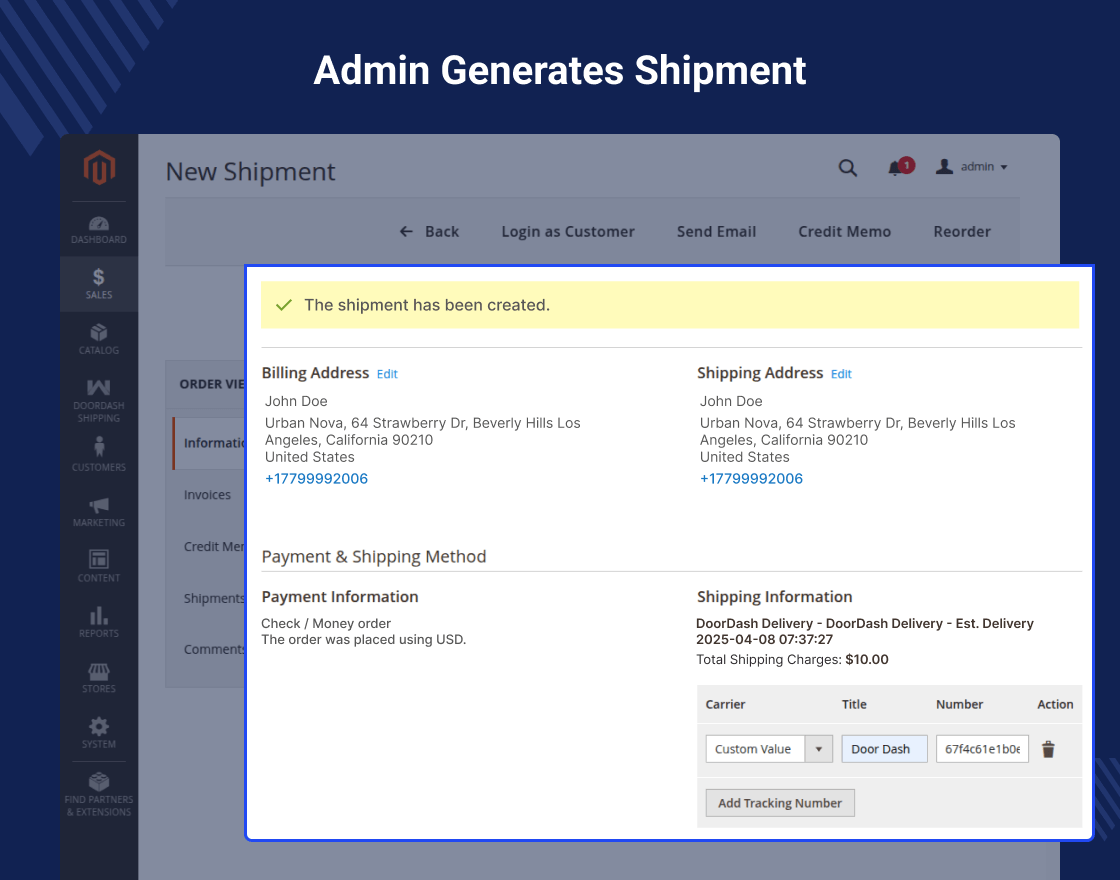Edit the Billing Address

pyautogui.click(x=387, y=374)
